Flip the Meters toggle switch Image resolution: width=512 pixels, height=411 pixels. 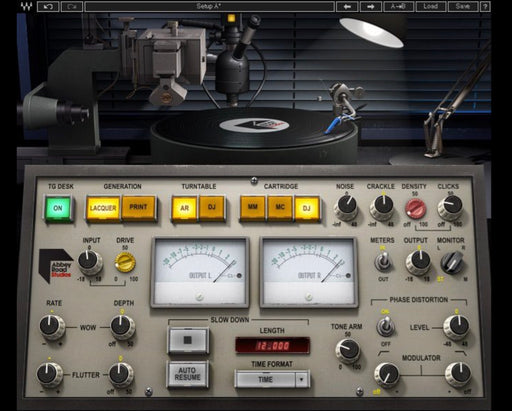[x=383, y=261]
